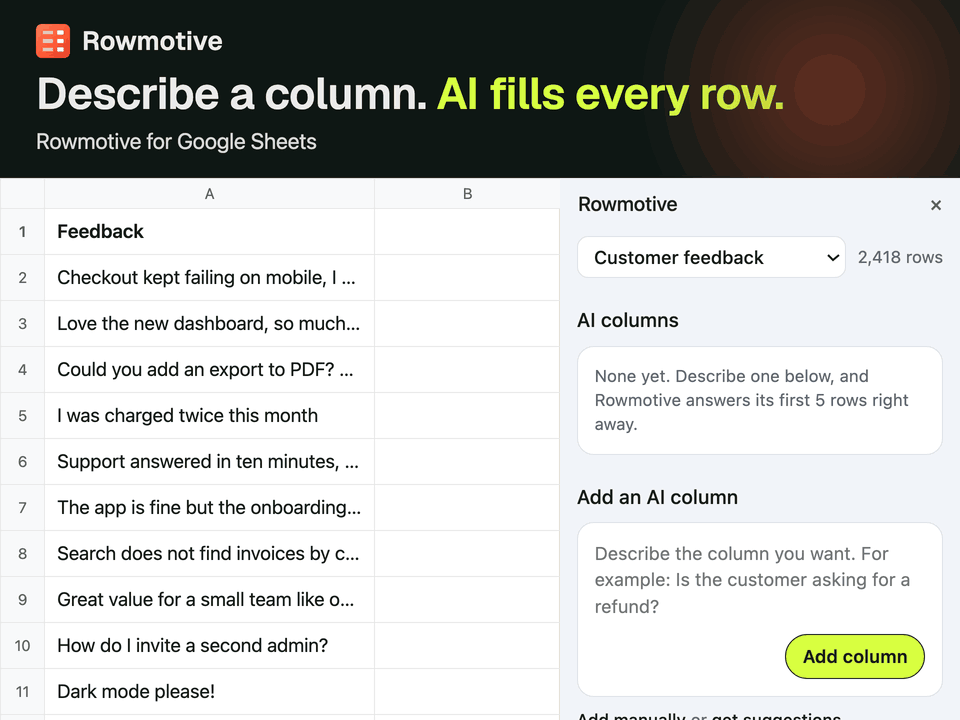
Task: Click the Rowmotive sidebar title
Action: coord(628,204)
